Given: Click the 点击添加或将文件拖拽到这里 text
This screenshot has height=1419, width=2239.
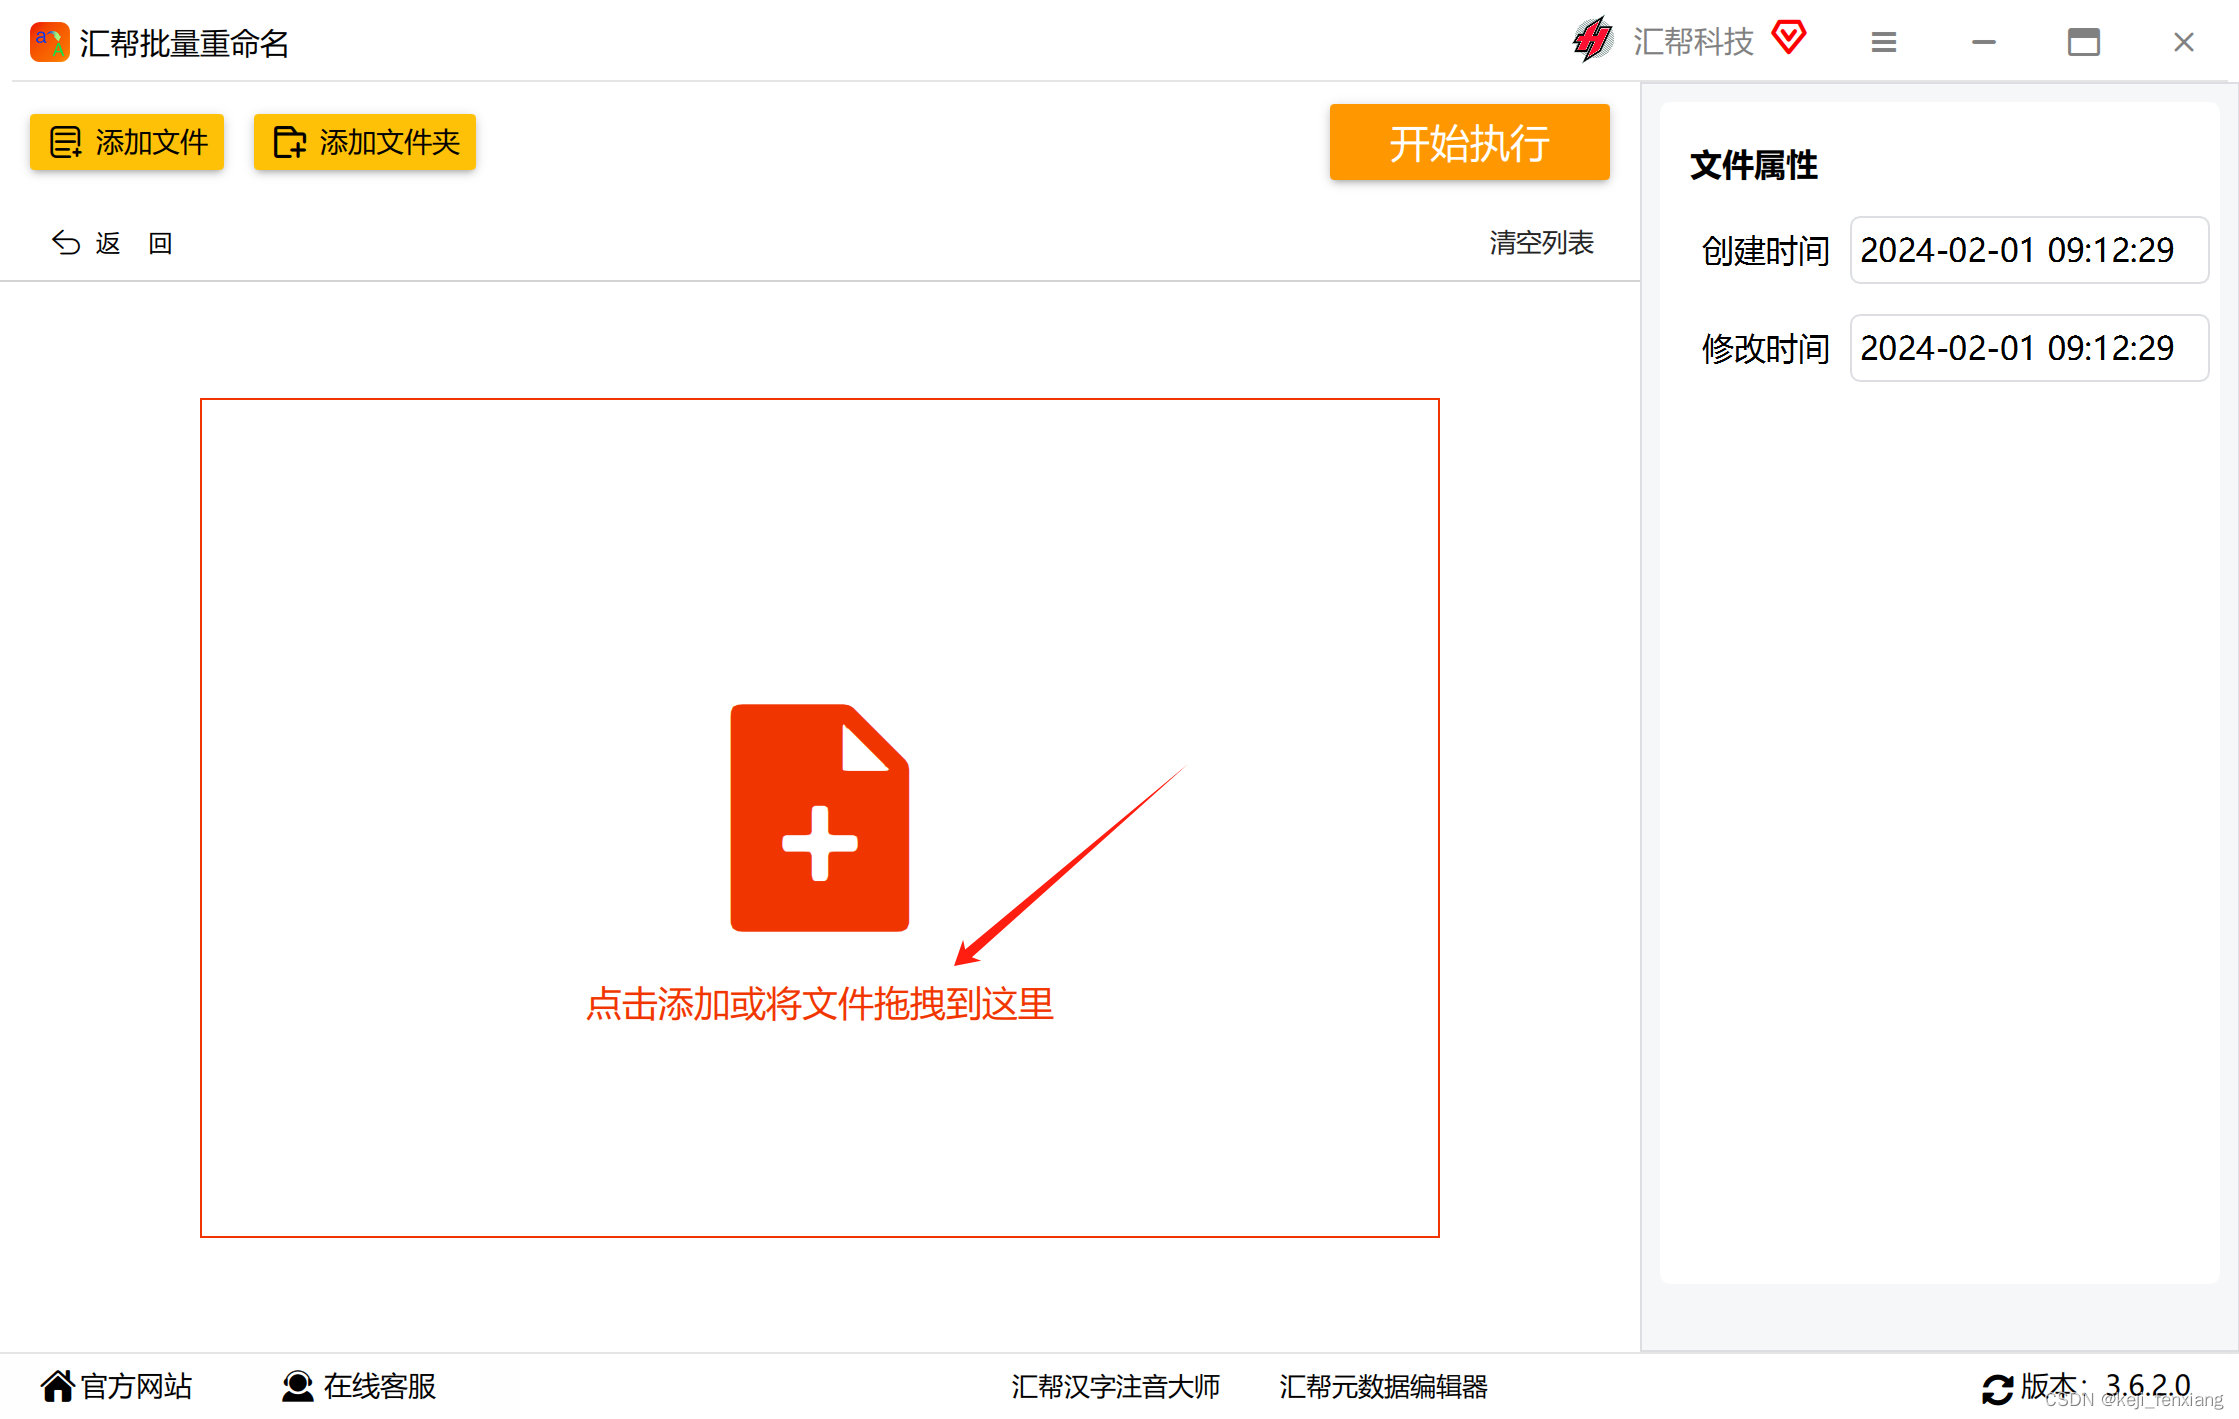Looking at the screenshot, I should point(820,1004).
